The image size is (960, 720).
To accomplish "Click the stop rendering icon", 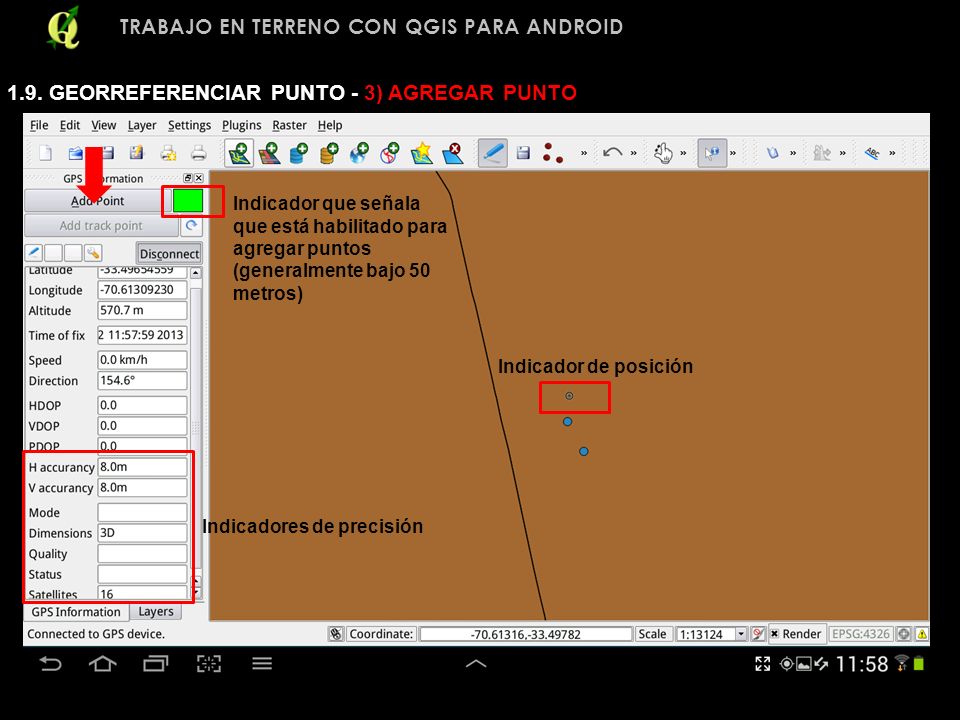I will tap(758, 634).
